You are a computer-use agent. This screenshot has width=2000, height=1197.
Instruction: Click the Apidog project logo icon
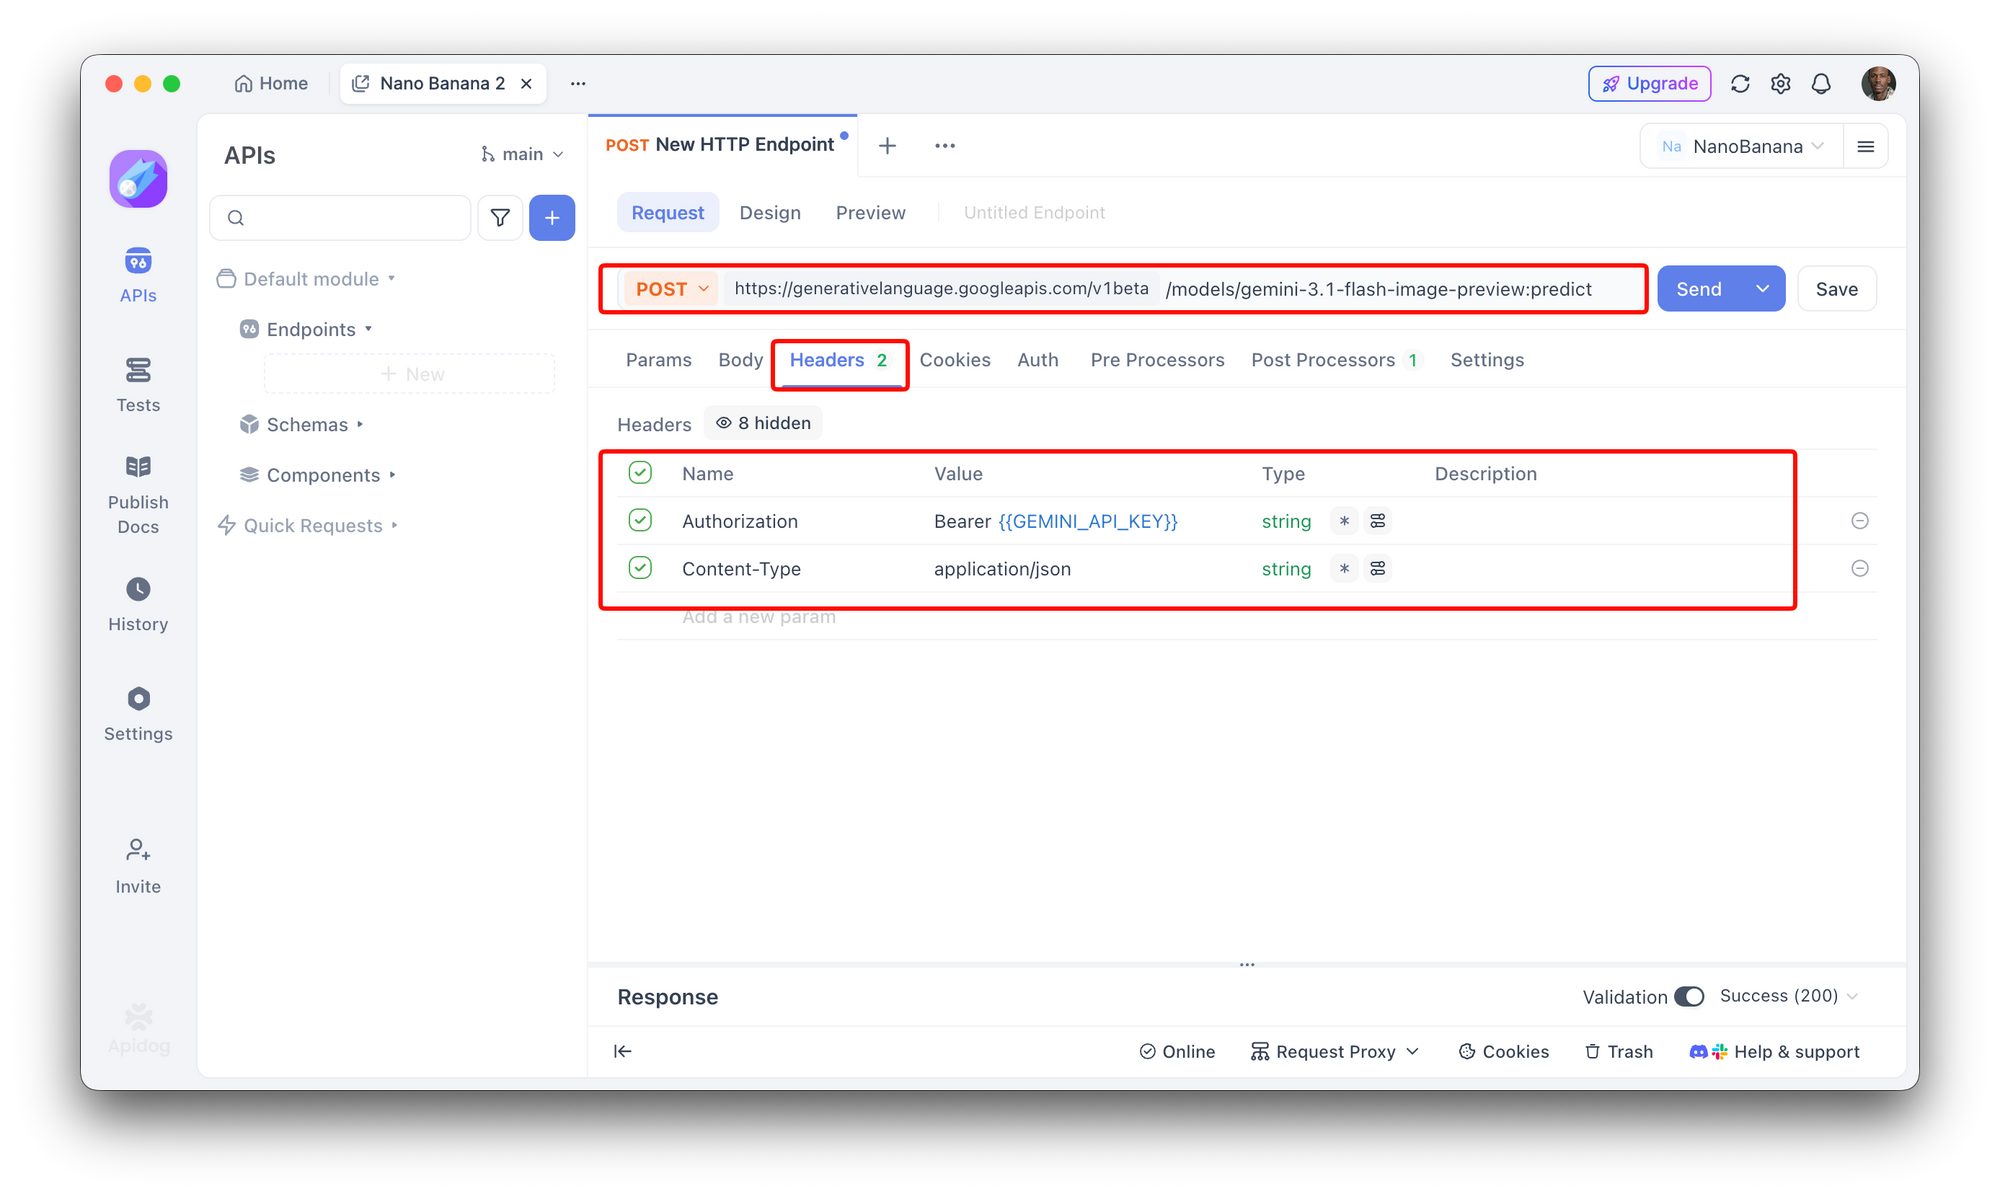point(138,179)
